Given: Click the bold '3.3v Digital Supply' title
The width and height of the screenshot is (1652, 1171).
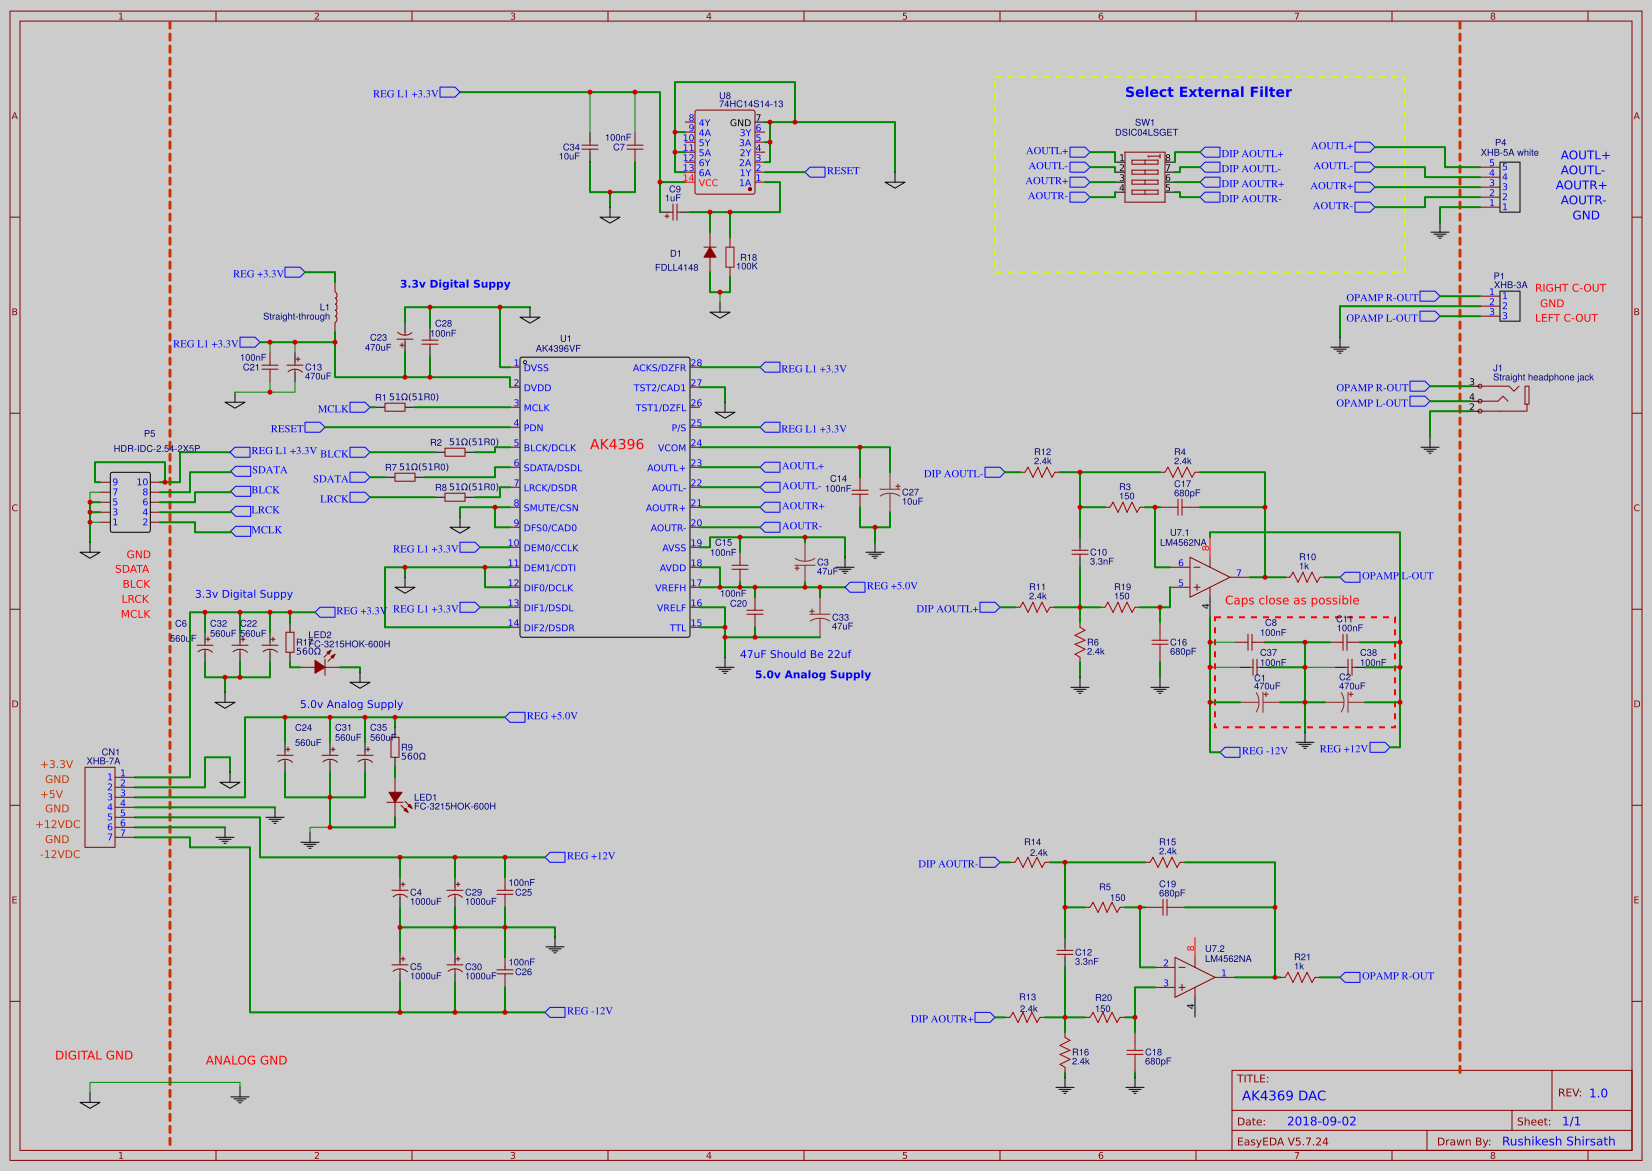Looking at the screenshot, I should 455,284.
